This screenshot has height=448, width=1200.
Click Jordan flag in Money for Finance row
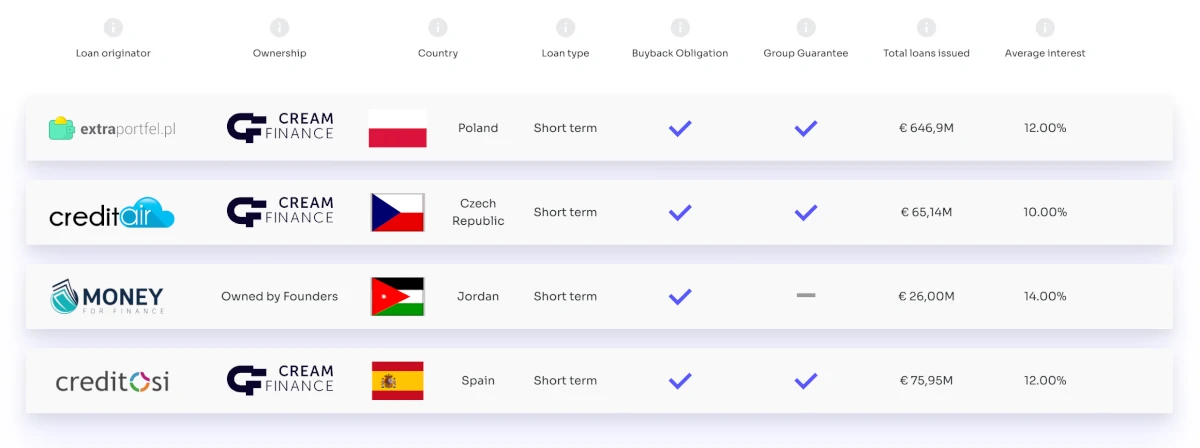tap(398, 296)
